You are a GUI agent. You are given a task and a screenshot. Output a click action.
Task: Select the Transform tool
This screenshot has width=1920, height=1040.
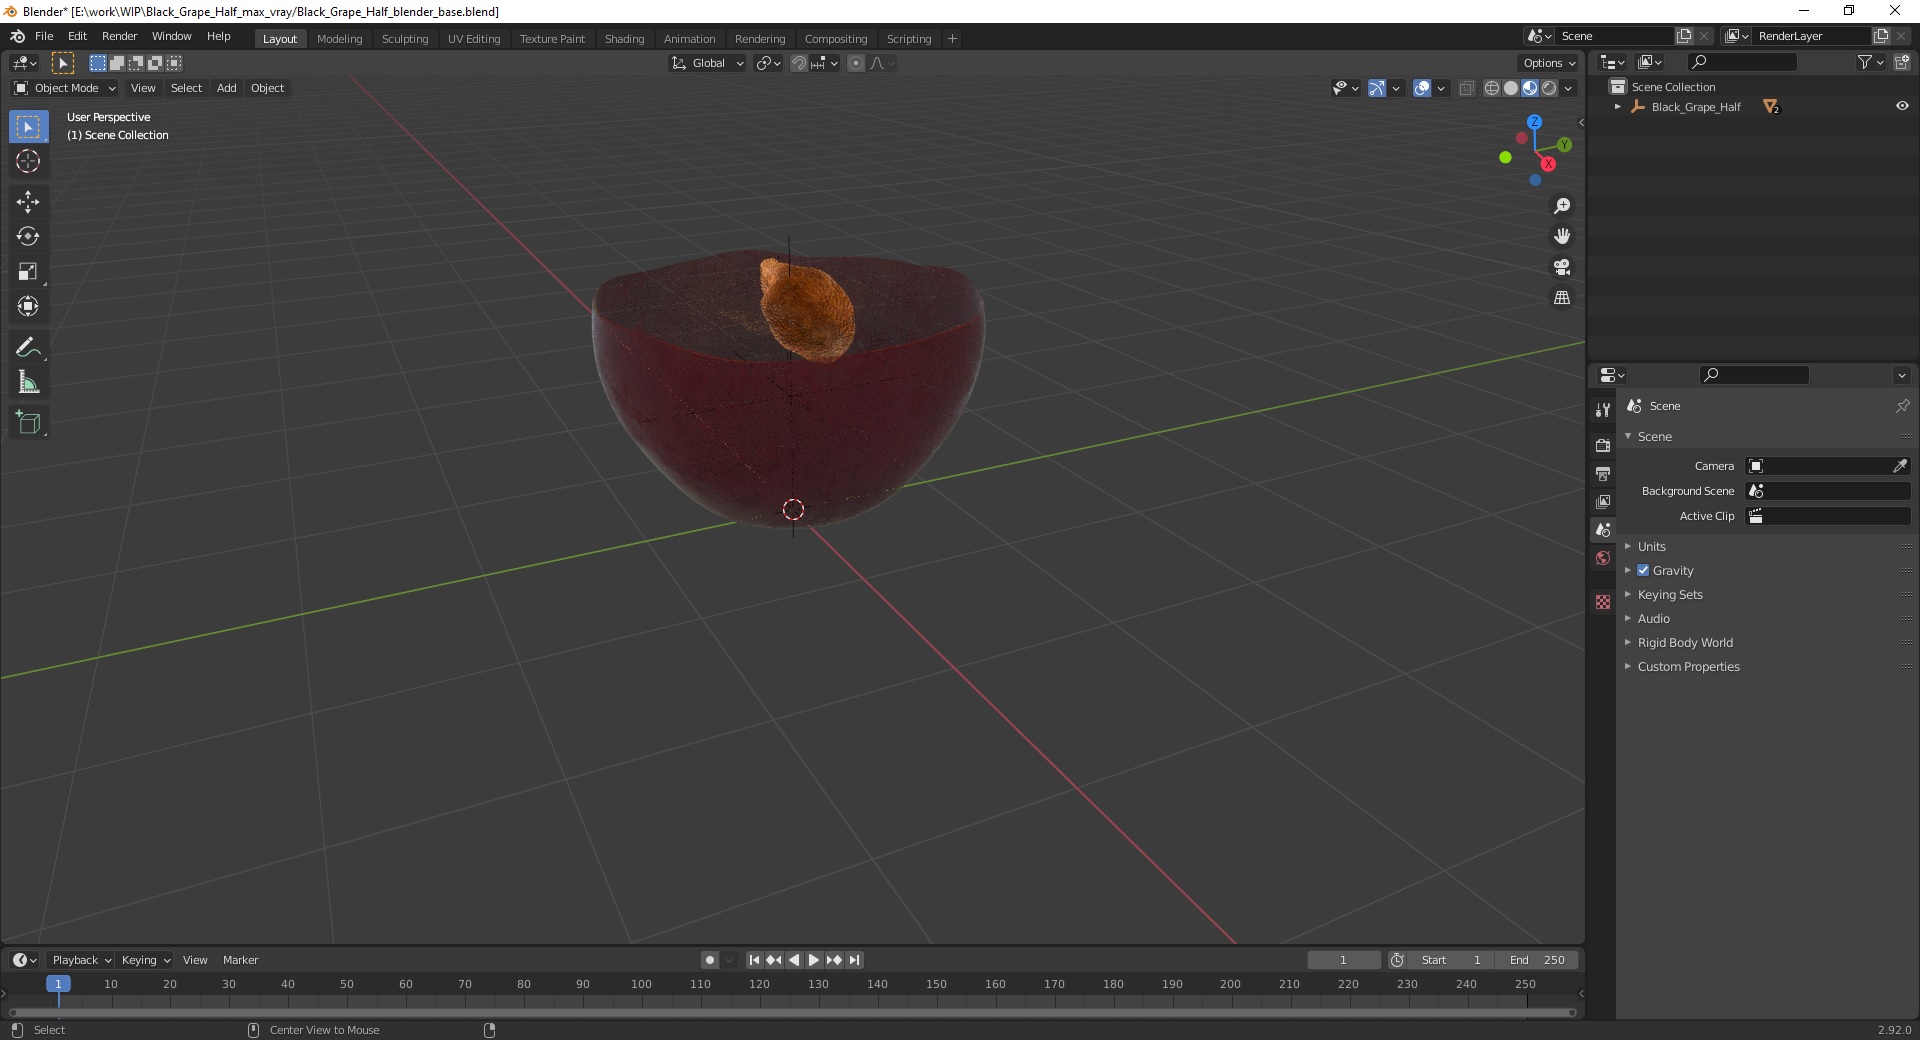coord(28,306)
